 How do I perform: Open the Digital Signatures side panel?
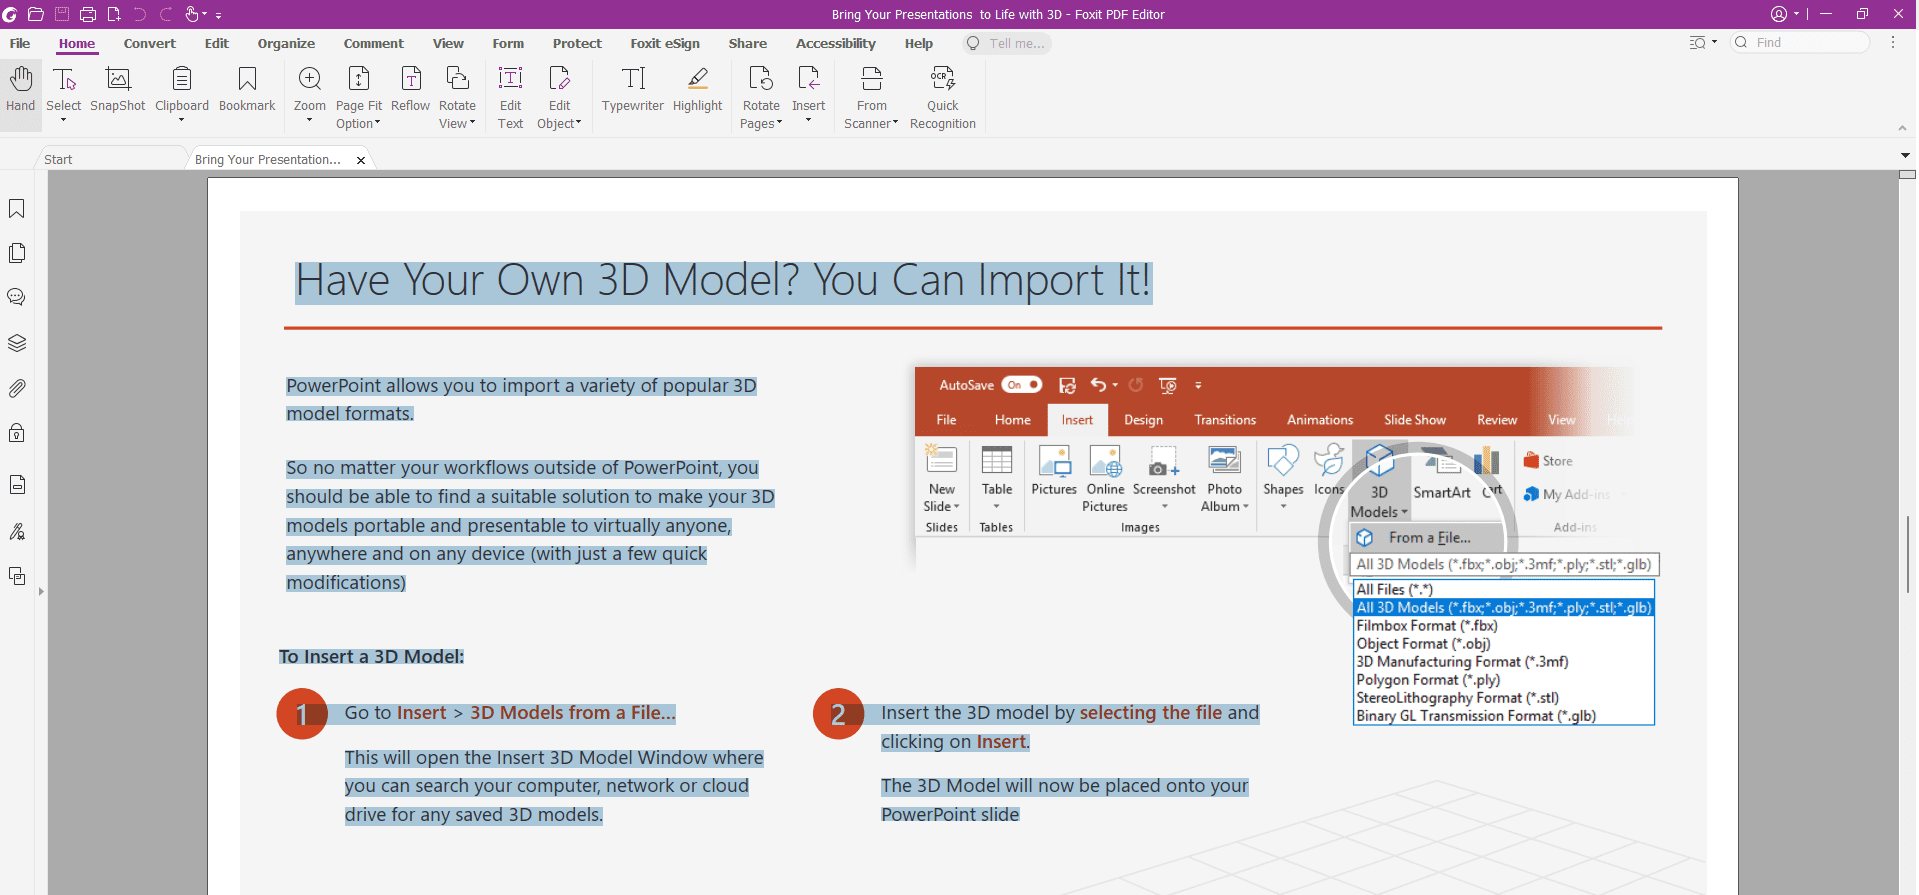(x=17, y=531)
